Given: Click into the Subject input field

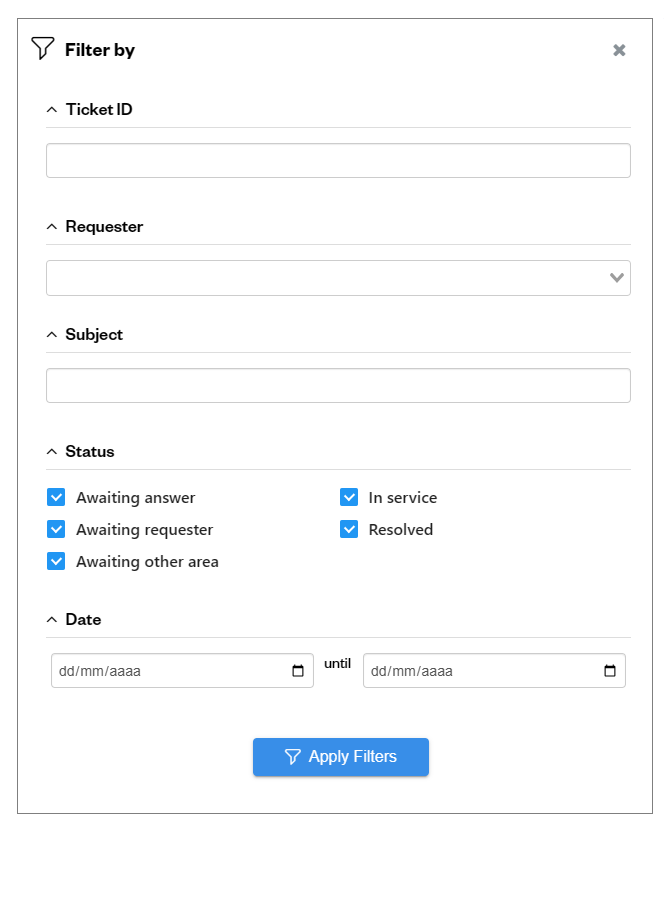Looking at the screenshot, I should click(338, 386).
